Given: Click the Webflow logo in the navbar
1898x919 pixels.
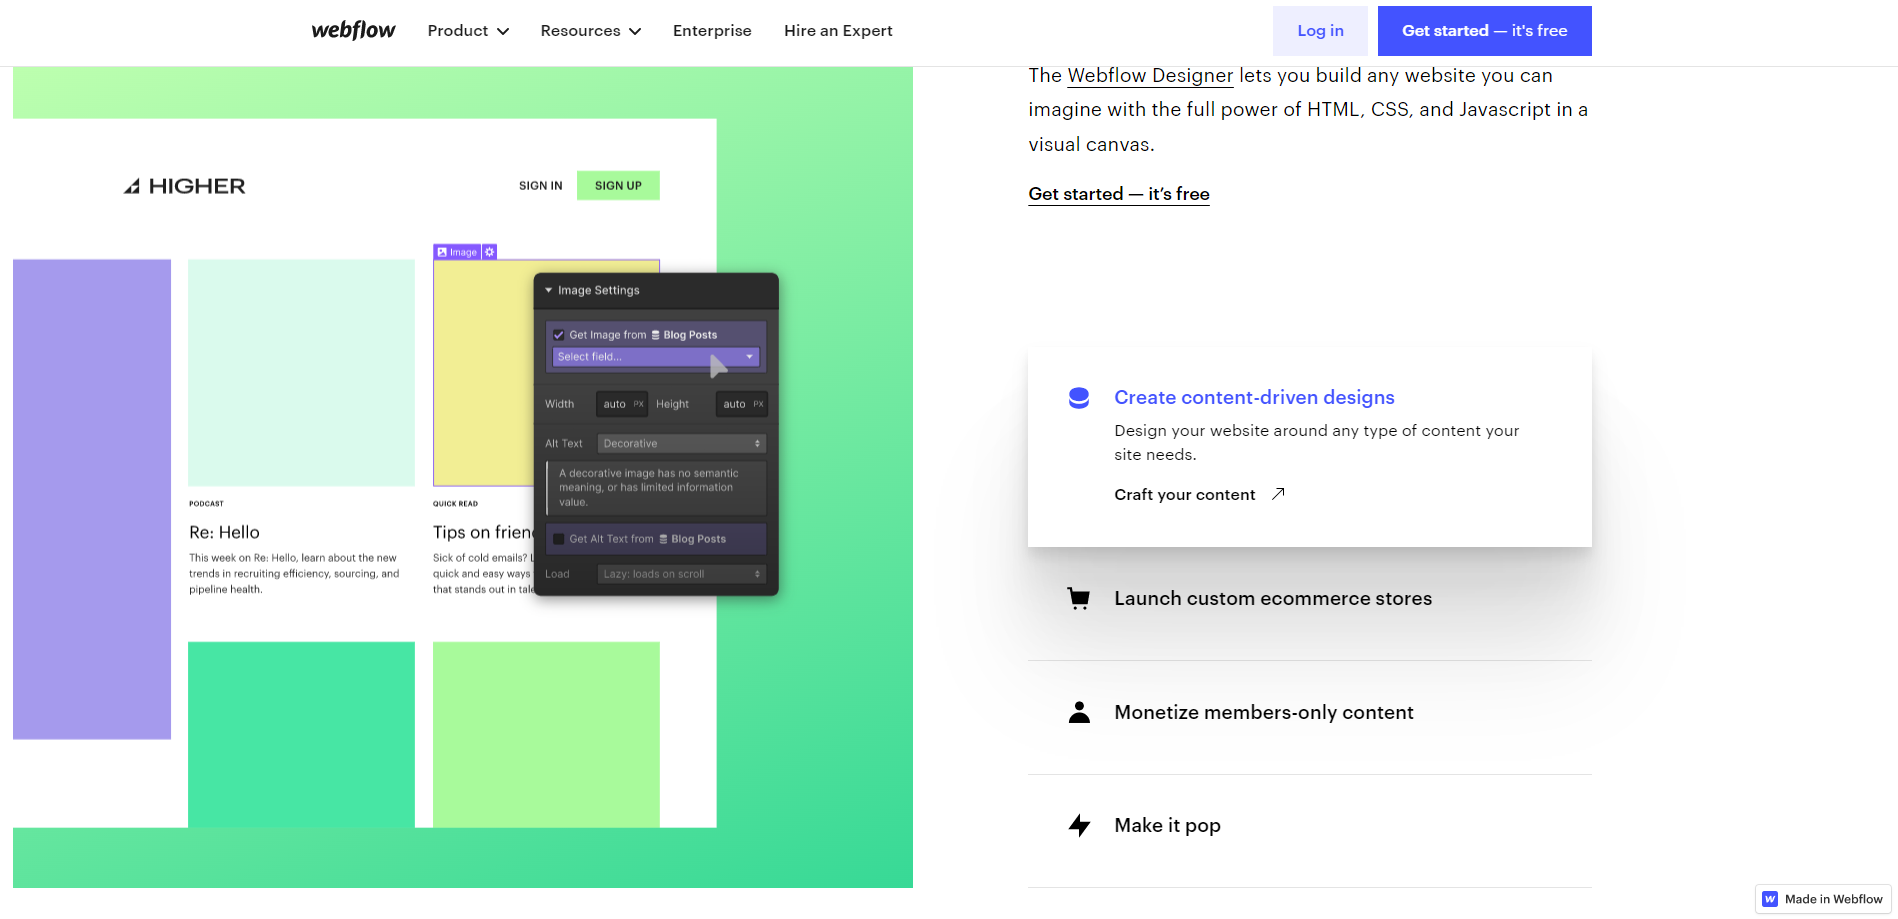Looking at the screenshot, I should tap(353, 30).
